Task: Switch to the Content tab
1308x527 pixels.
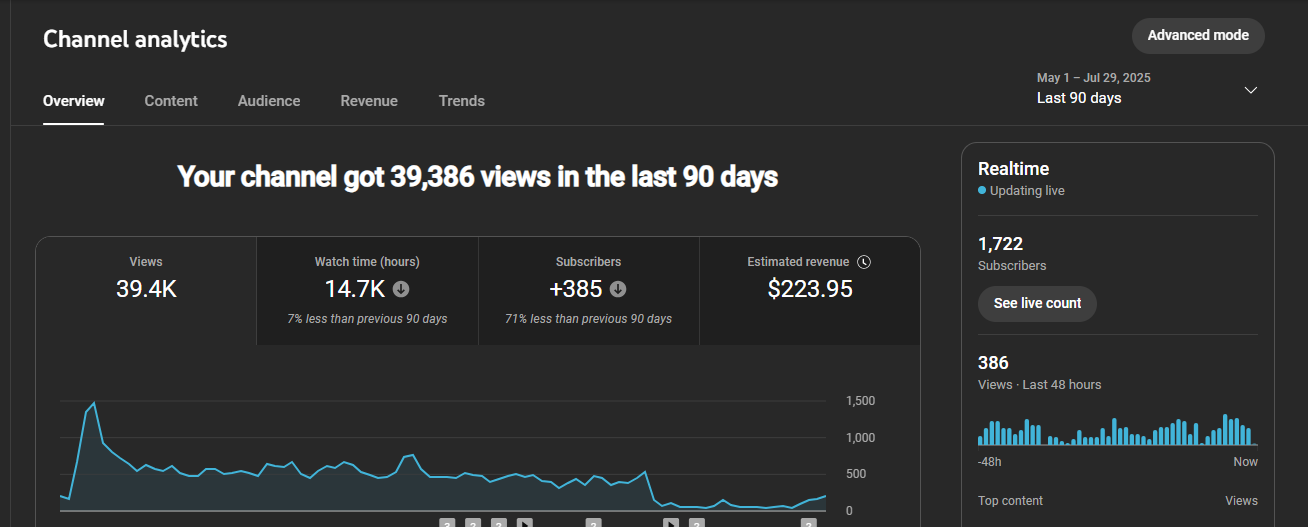Action: tap(171, 101)
